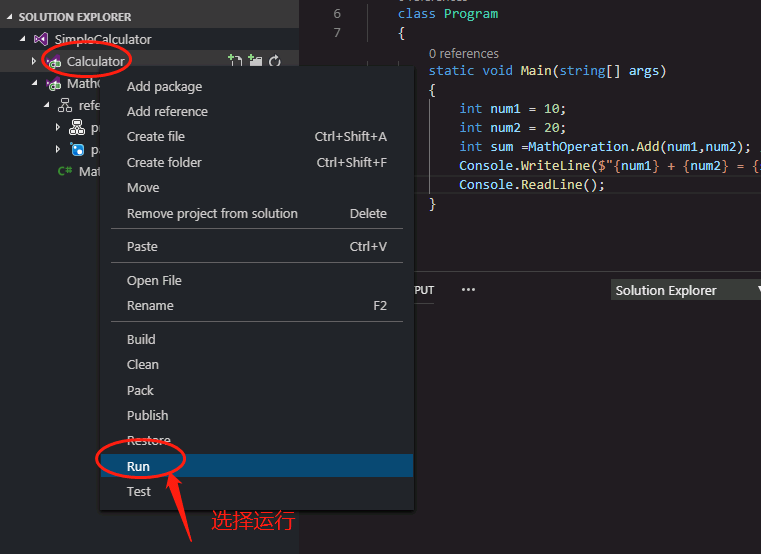Click the Publish menu option

click(x=147, y=415)
